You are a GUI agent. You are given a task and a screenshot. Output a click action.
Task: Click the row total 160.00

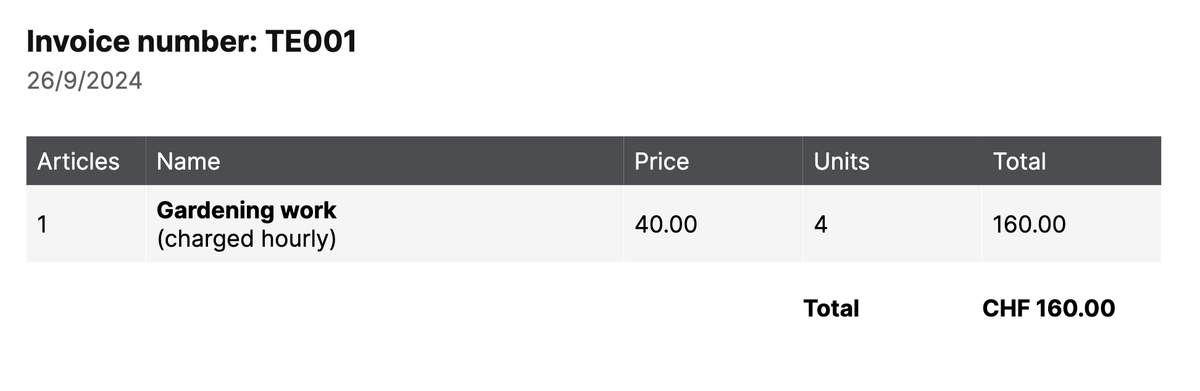1030,224
